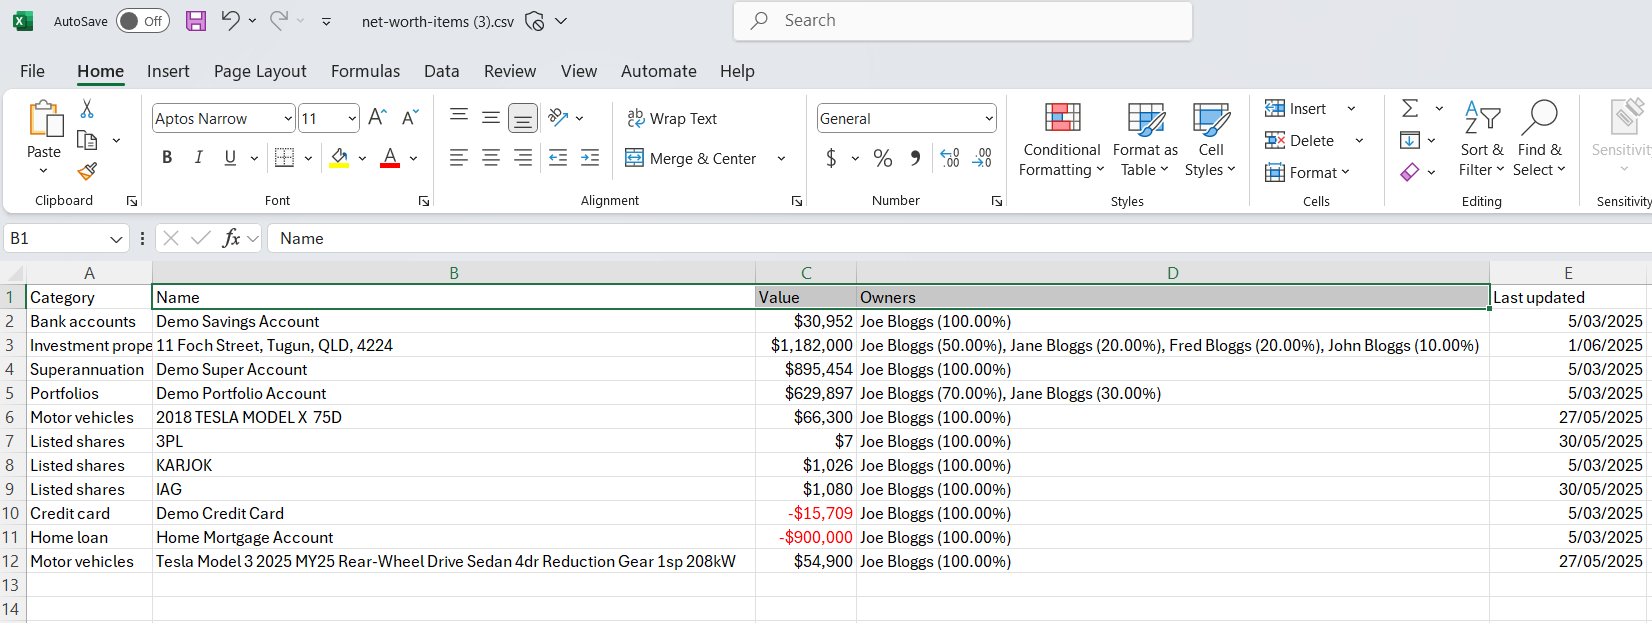Switch to the Page Layout tab
Viewport: 1652px width, 623px height.
pyautogui.click(x=260, y=71)
